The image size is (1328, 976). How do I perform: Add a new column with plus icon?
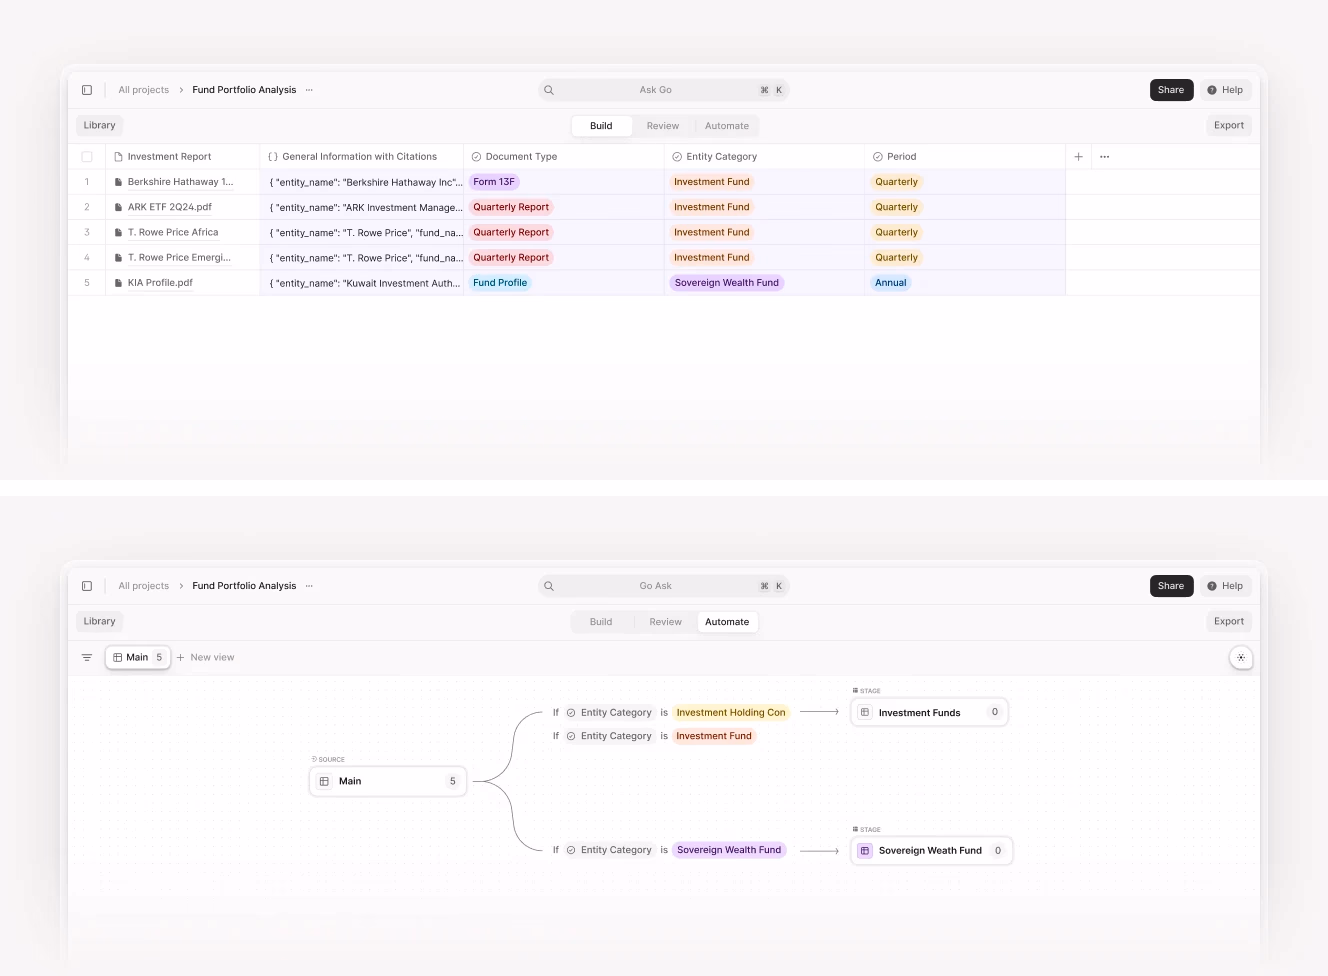coord(1078,157)
